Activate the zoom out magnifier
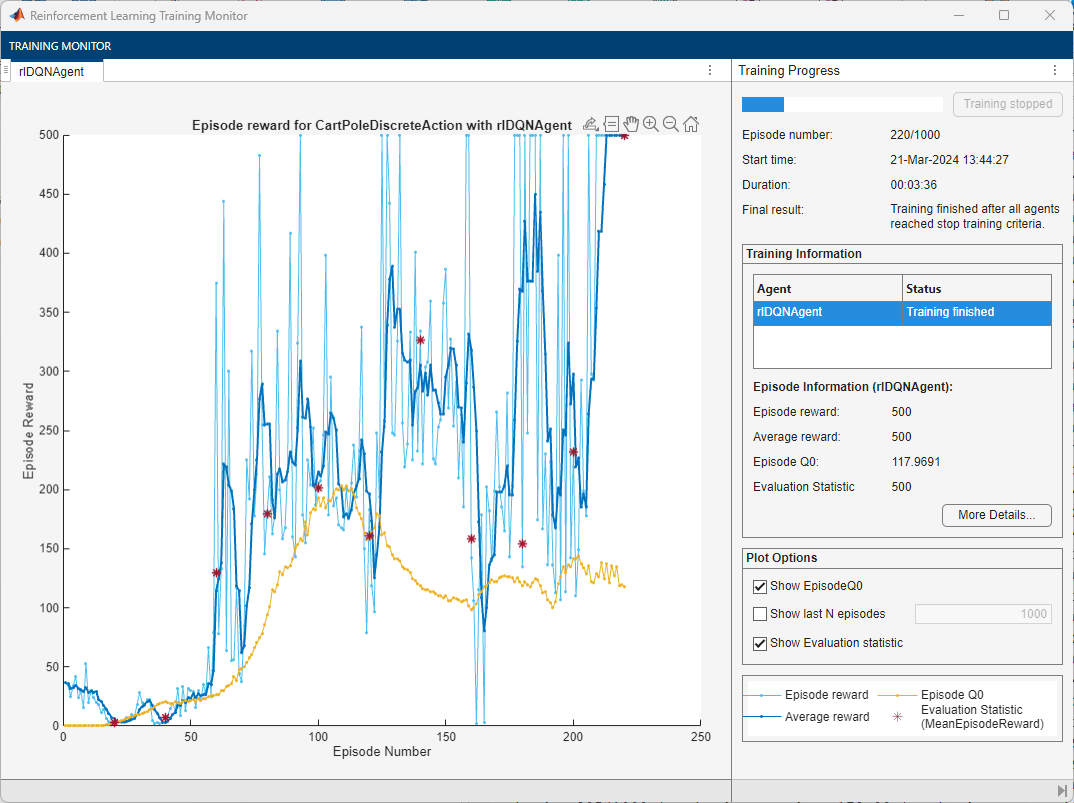1074x803 pixels. coord(671,124)
